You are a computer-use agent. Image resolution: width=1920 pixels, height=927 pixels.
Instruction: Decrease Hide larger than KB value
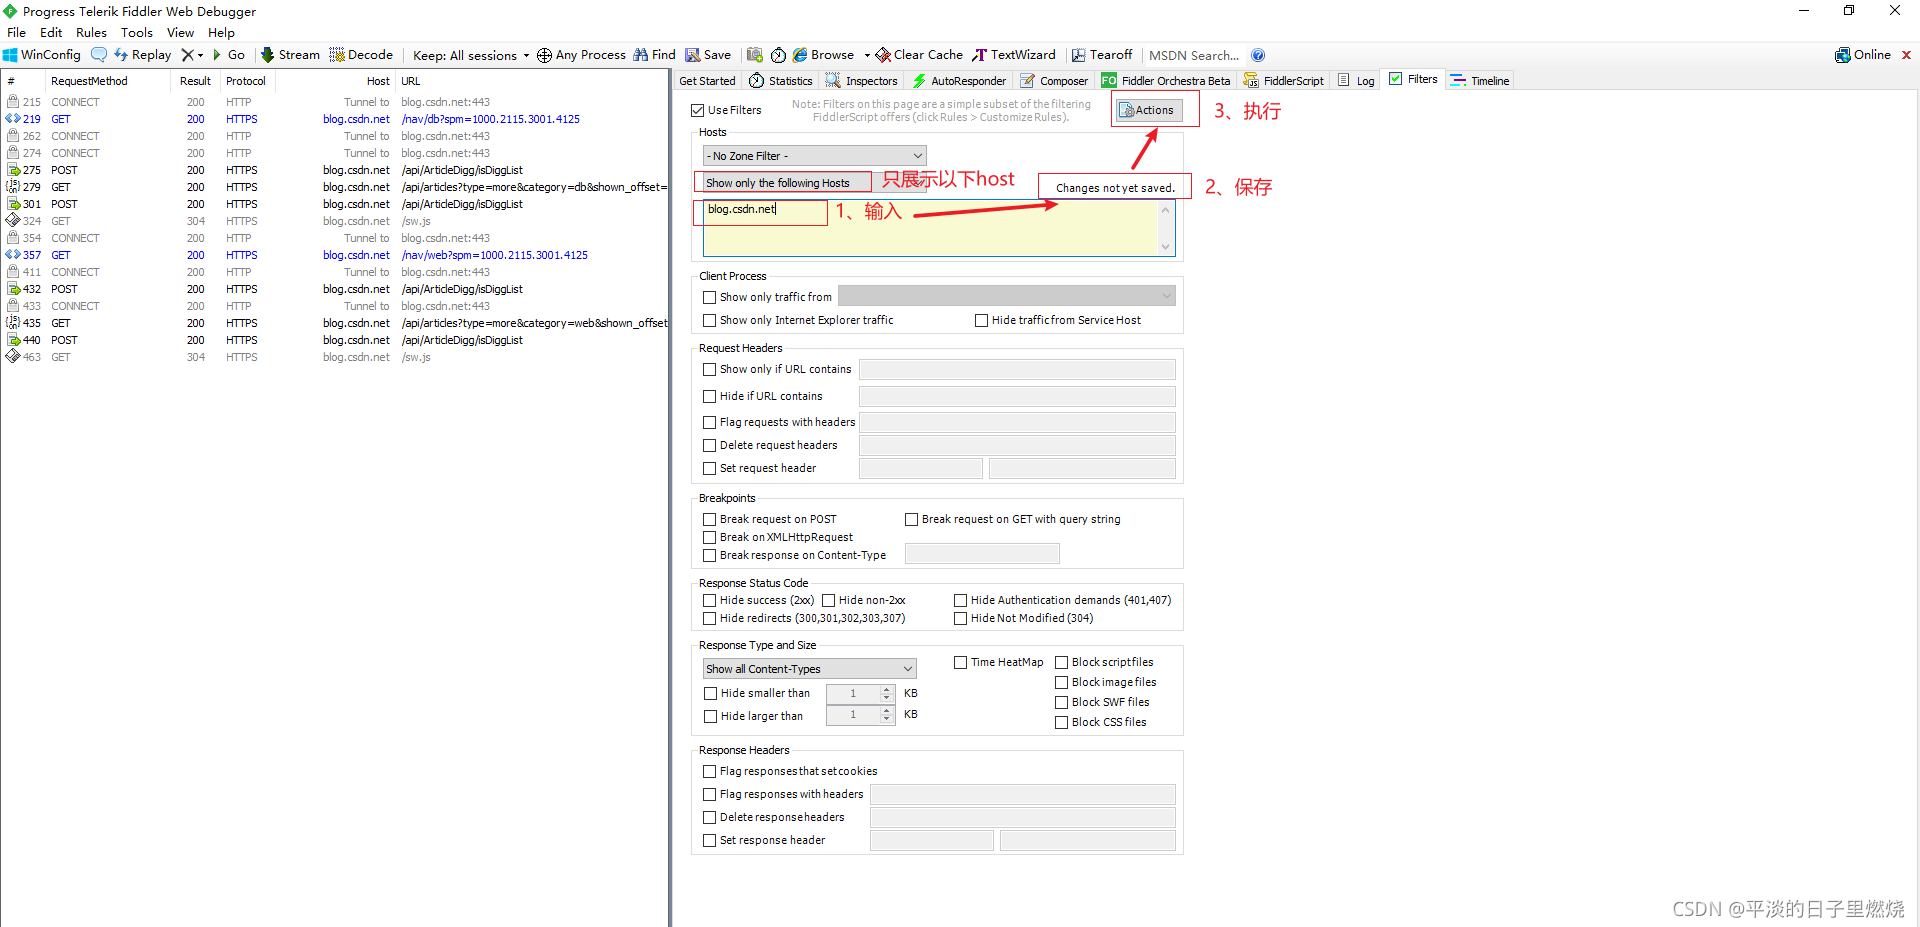pos(887,719)
